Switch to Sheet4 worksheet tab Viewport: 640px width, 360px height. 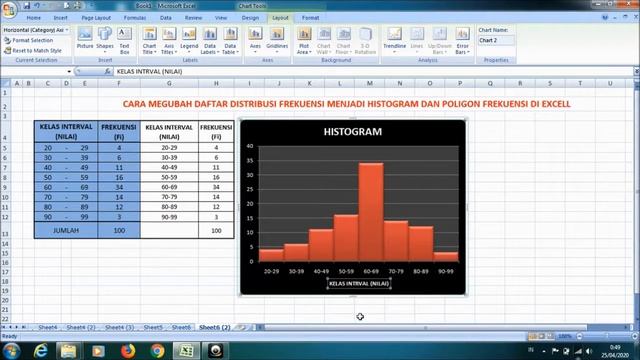[x=48, y=327]
